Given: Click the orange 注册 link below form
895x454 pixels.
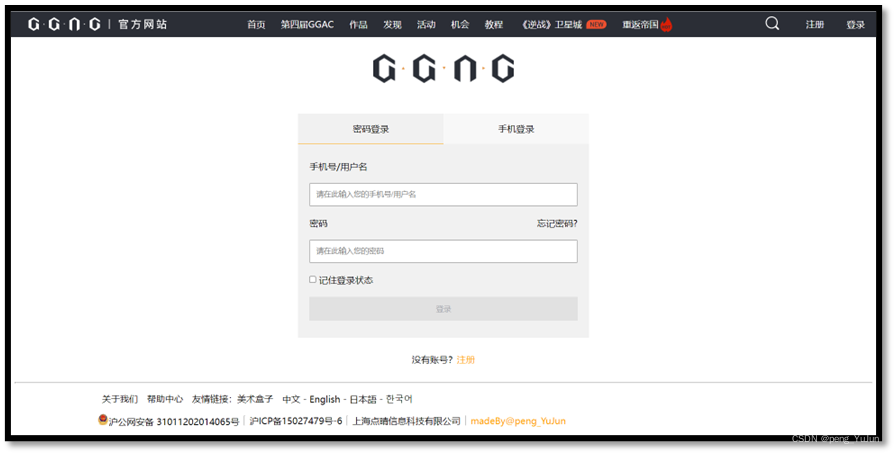Looking at the screenshot, I should [466, 360].
